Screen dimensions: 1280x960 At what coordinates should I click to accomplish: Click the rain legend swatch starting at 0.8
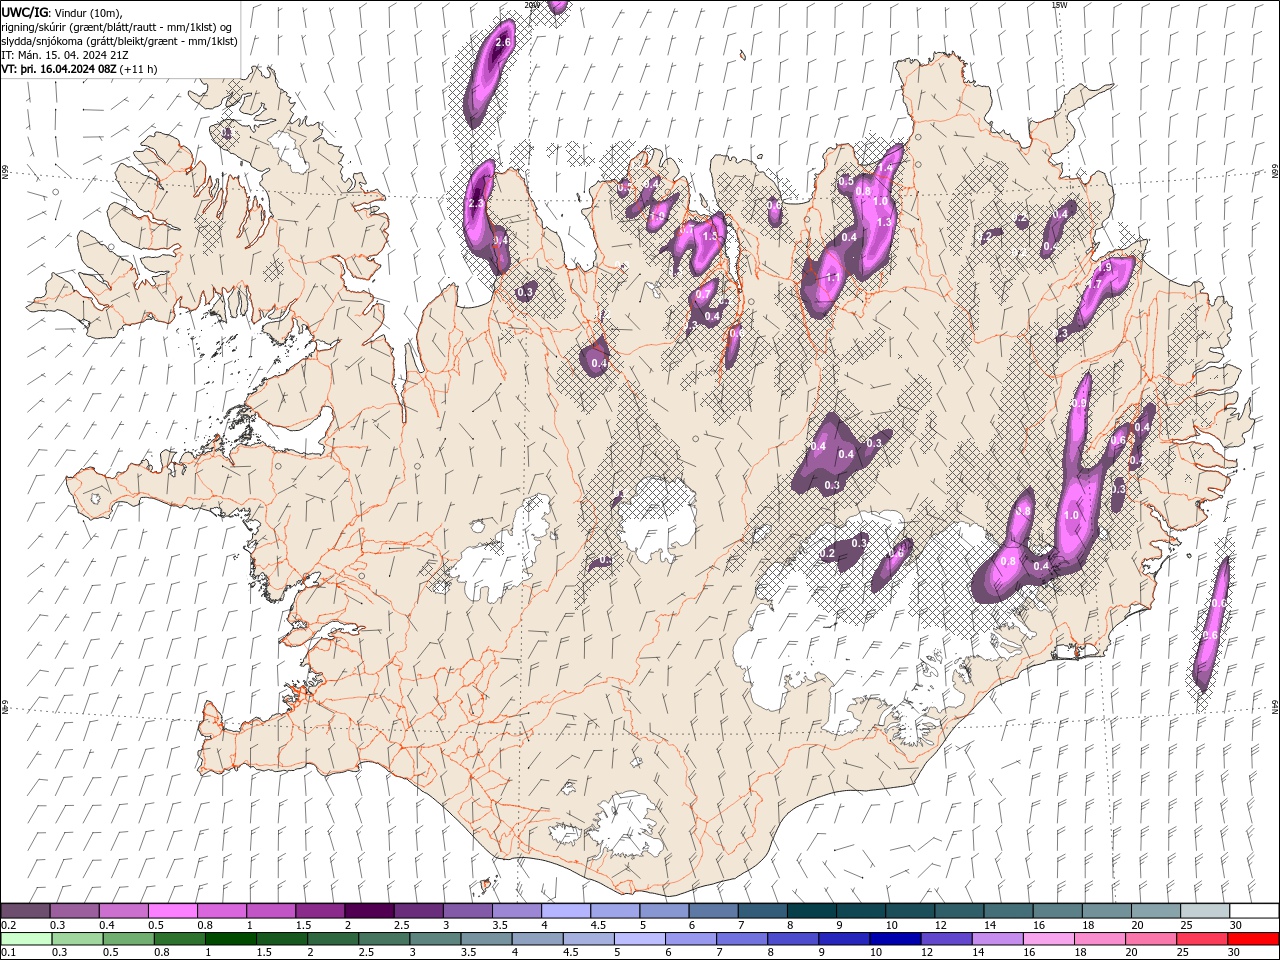179,939
